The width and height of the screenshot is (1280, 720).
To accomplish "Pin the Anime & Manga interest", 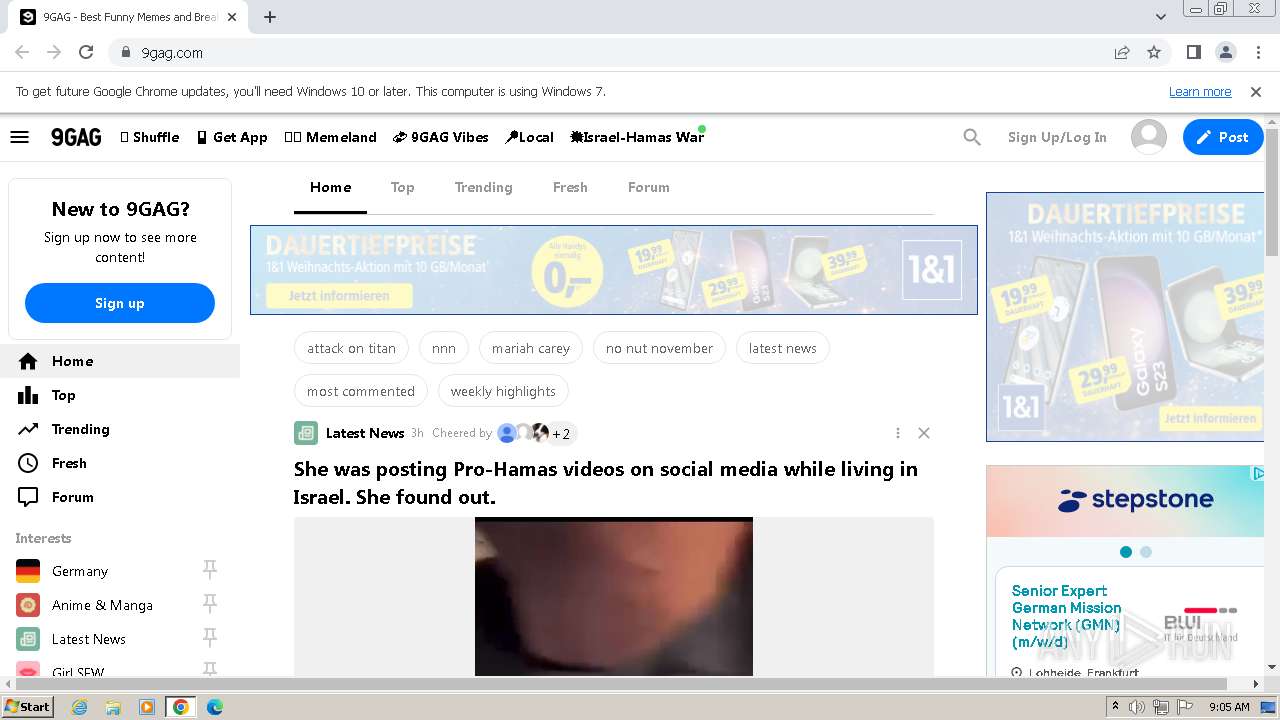I will pyautogui.click(x=210, y=604).
